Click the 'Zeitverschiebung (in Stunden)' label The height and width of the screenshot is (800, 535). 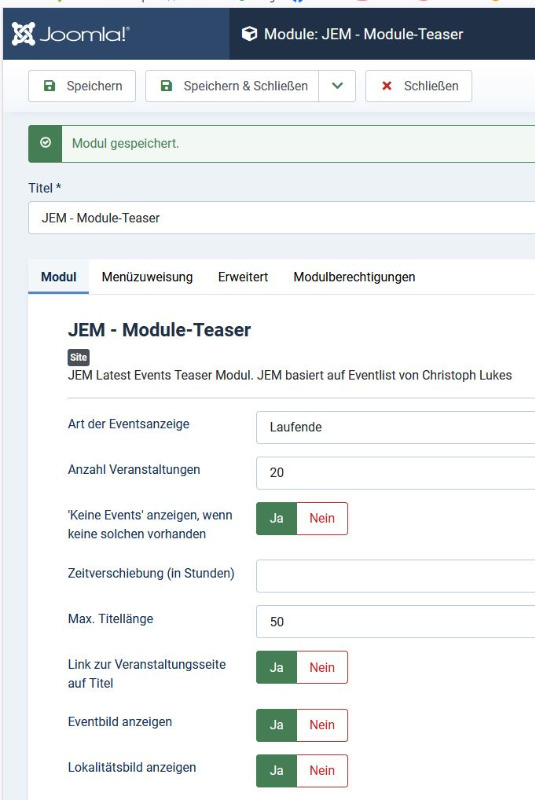click(x=151, y=573)
